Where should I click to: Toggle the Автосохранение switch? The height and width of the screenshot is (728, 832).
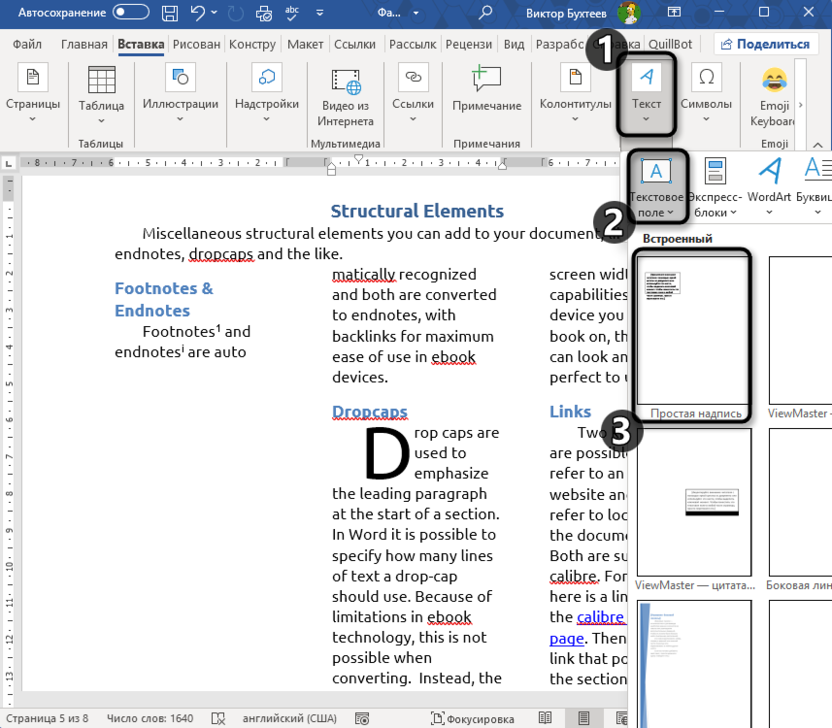tap(131, 13)
